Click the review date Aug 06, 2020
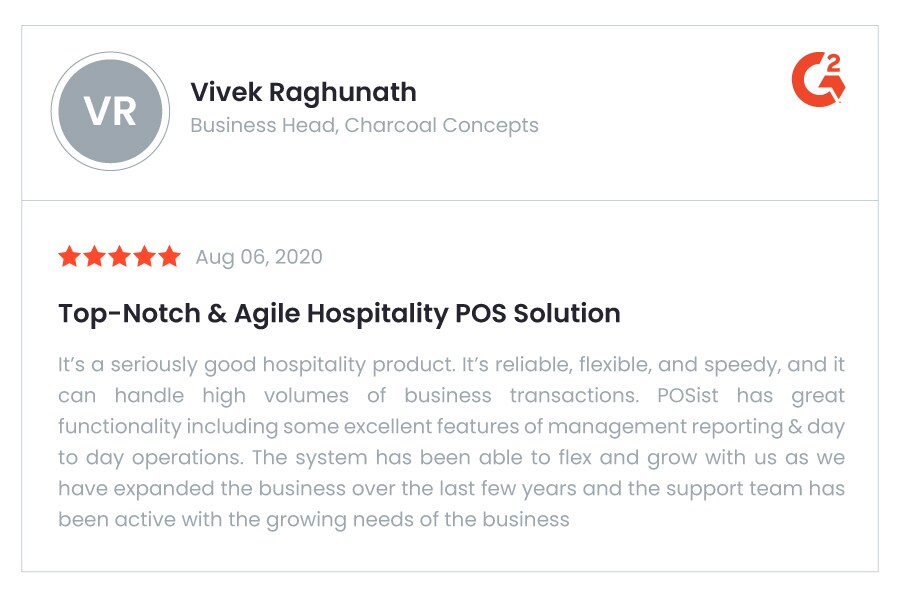The image size is (900, 600). [259, 257]
